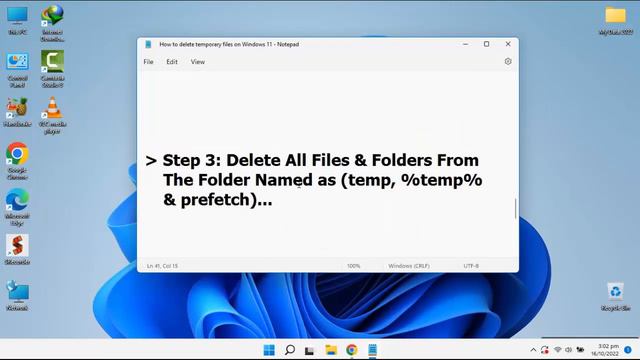Open the View menu in Notepad
Screen dimensions: 640x360
pos(198,62)
